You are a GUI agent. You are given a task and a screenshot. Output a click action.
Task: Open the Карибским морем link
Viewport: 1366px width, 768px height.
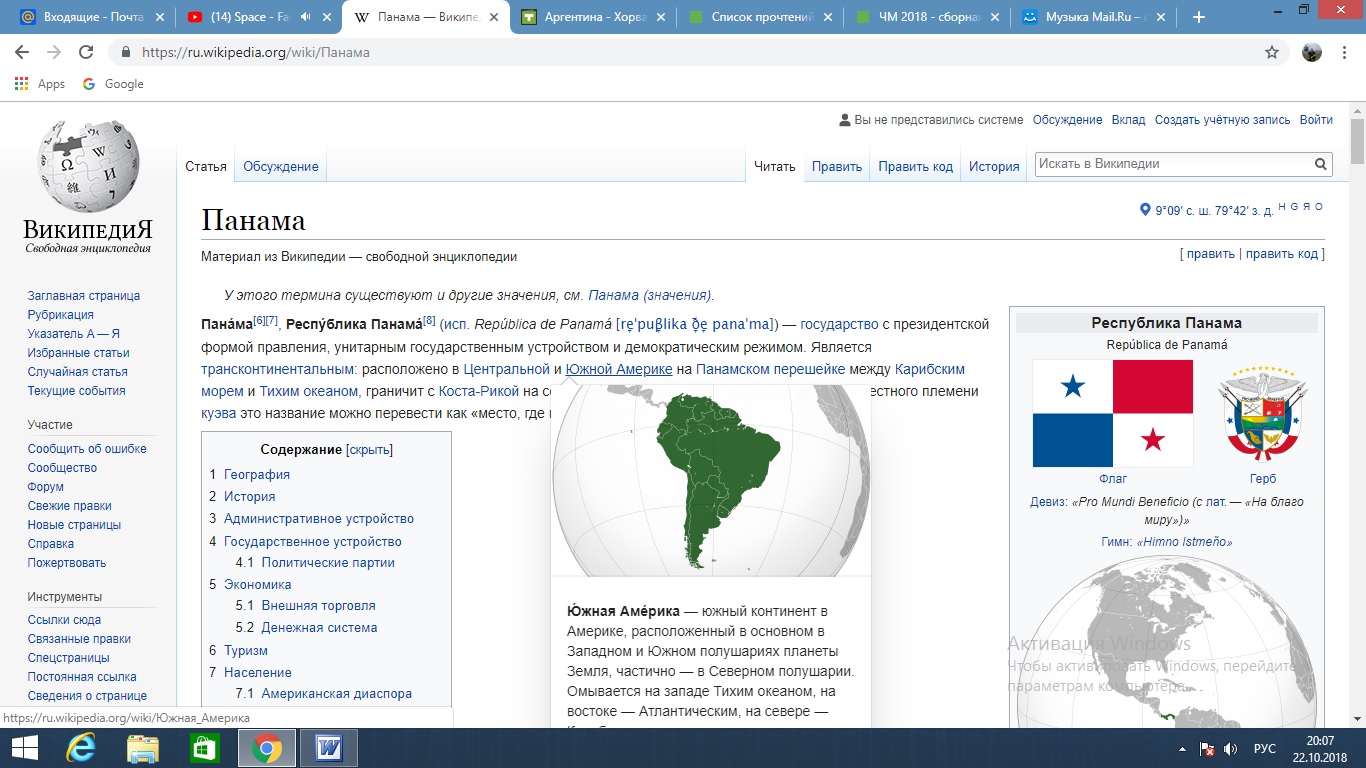tap(930, 370)
